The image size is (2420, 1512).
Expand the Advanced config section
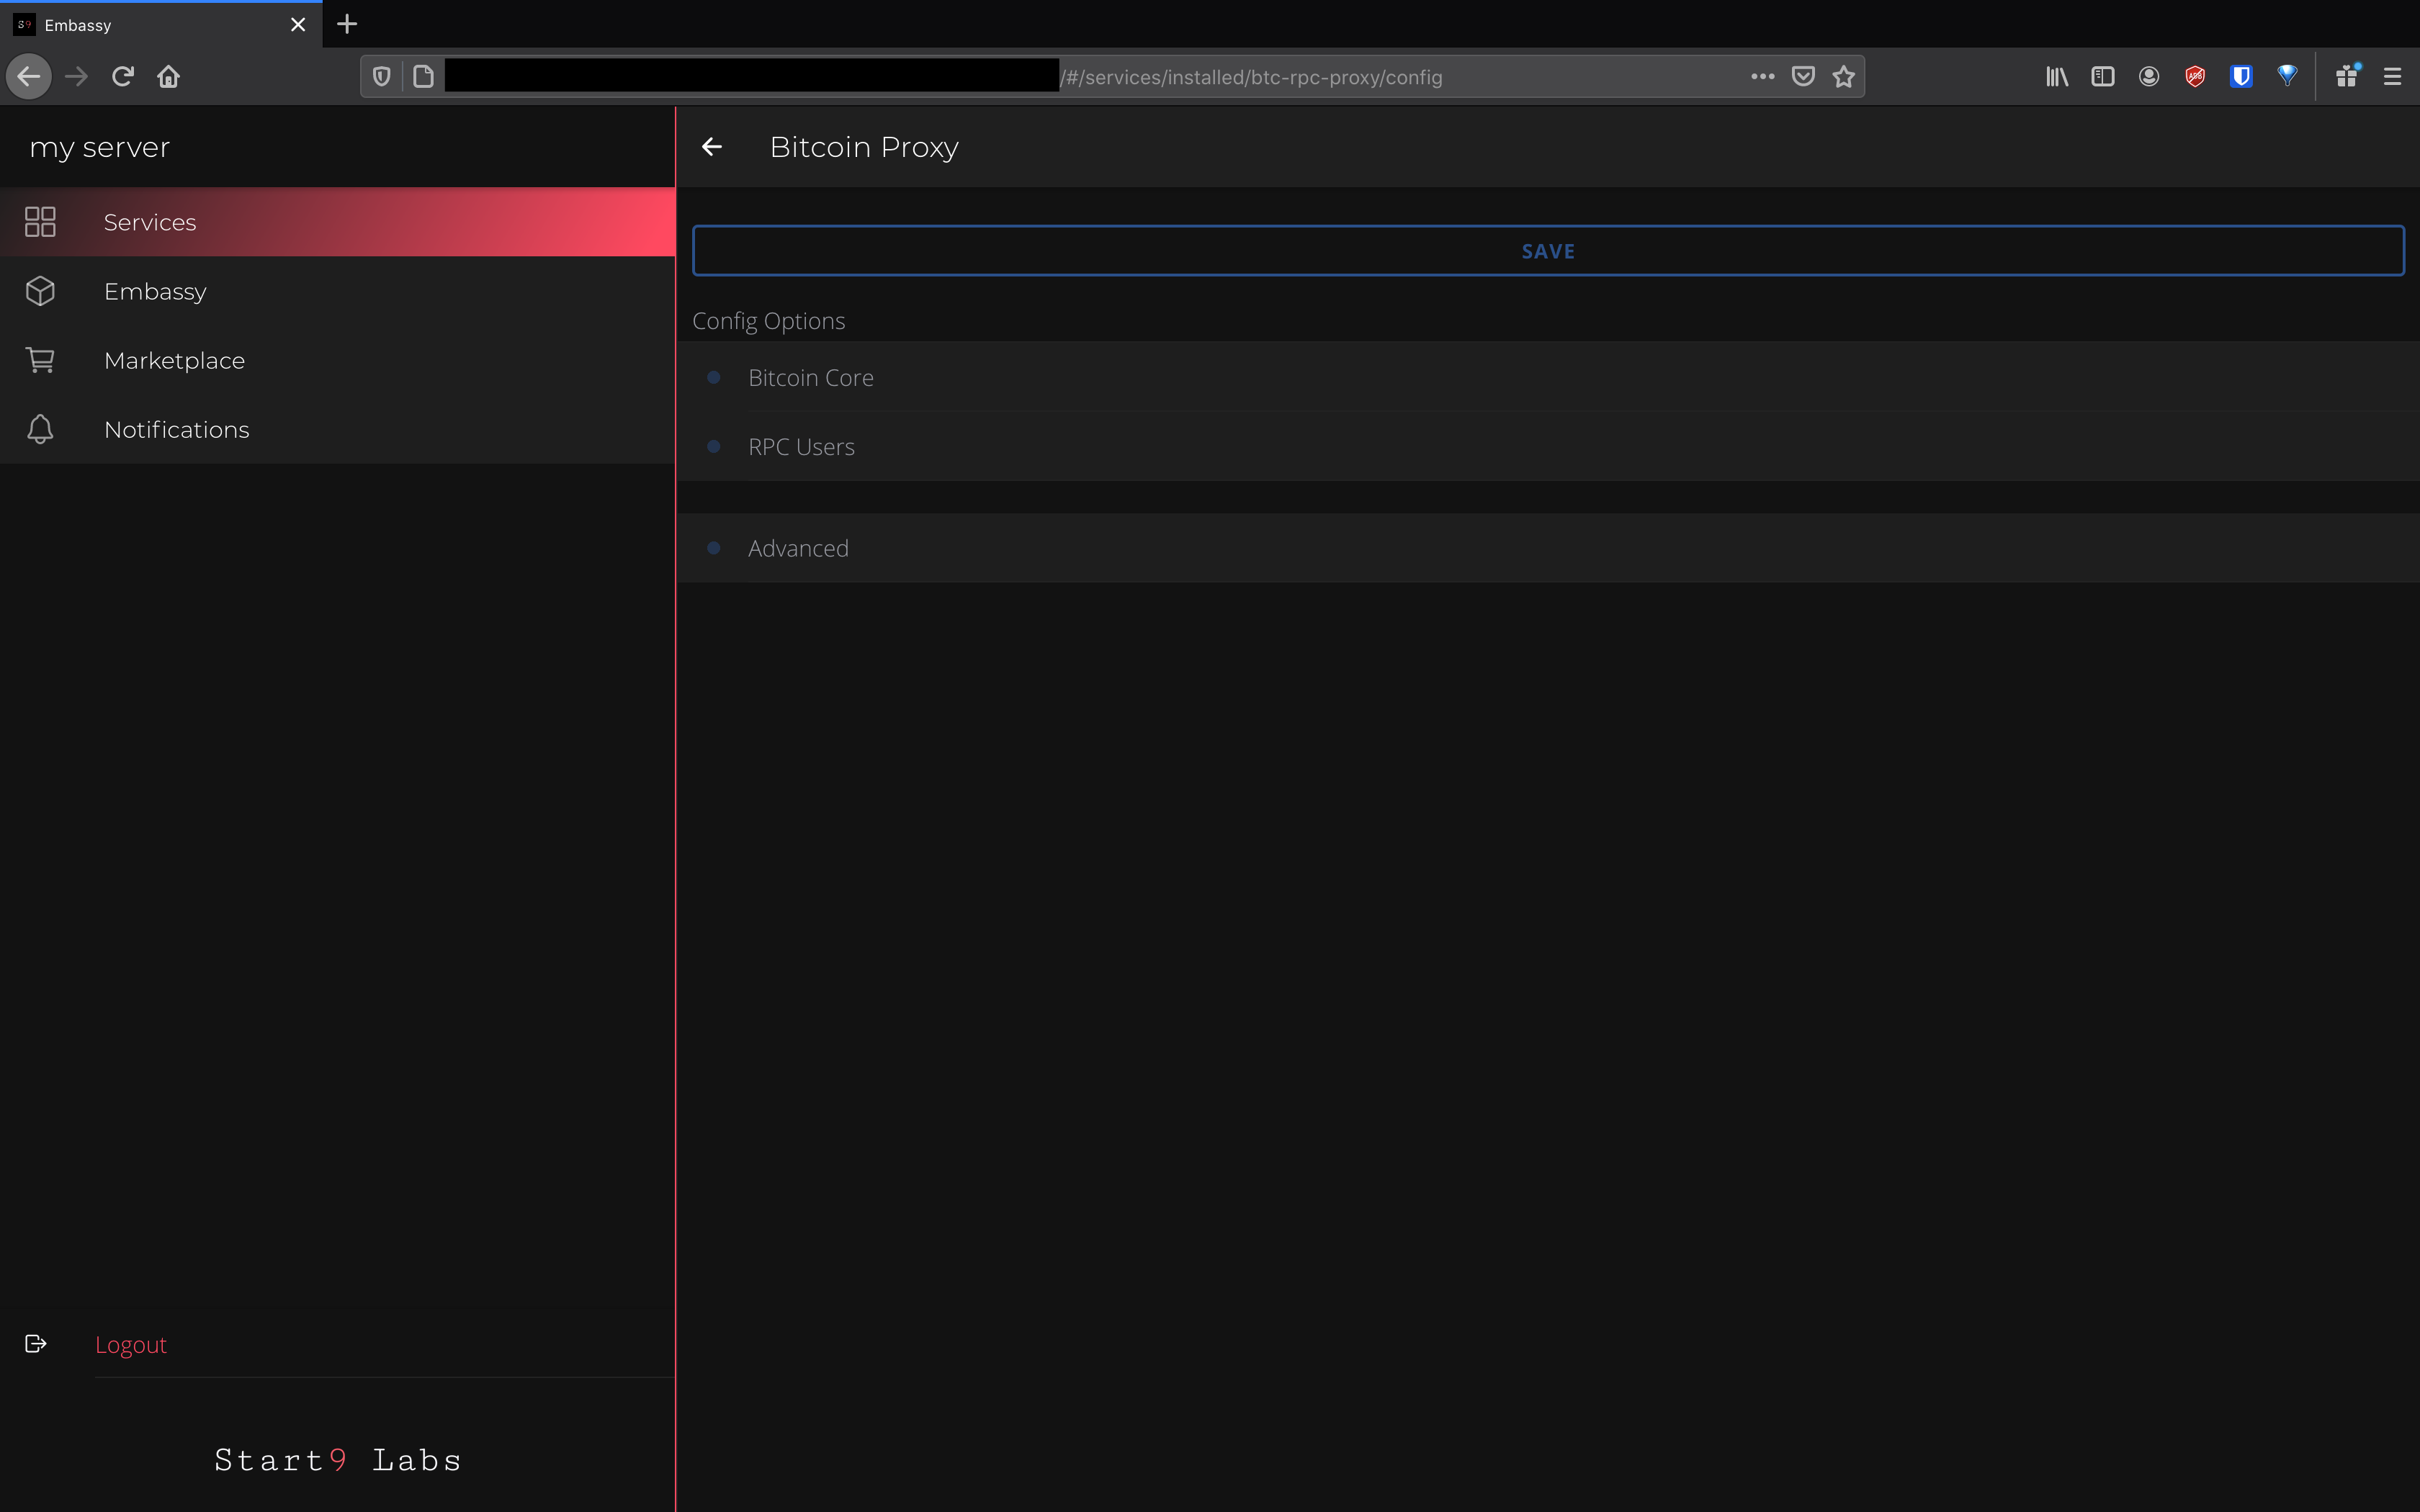click(798, 549)
